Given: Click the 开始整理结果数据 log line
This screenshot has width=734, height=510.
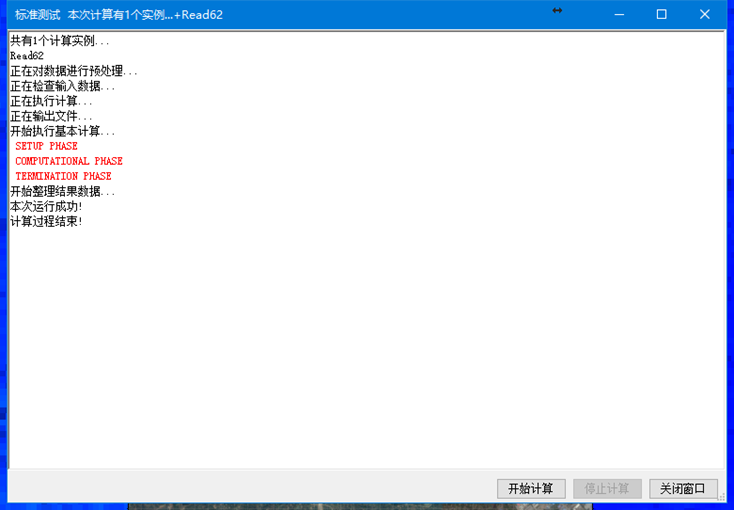Looking at the screenshot, I should click(x=62, y=191).
